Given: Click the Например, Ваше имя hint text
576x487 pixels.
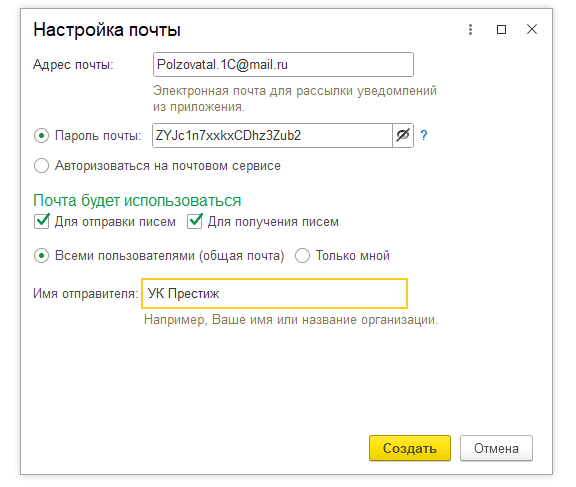Looking at the screenshot, I should tap(291, 320).
